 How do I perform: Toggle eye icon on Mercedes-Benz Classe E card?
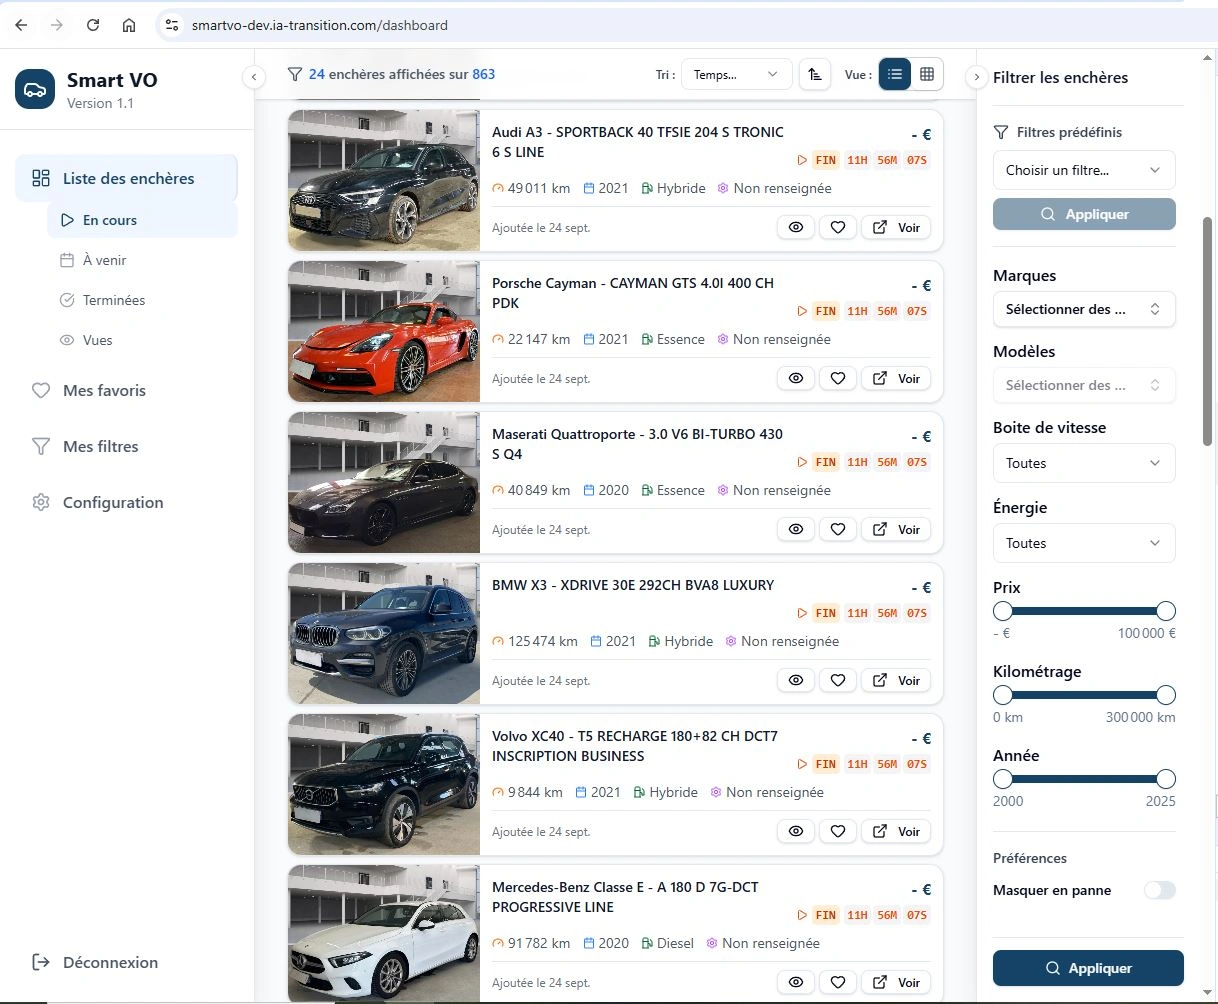[x=796, y=982]
